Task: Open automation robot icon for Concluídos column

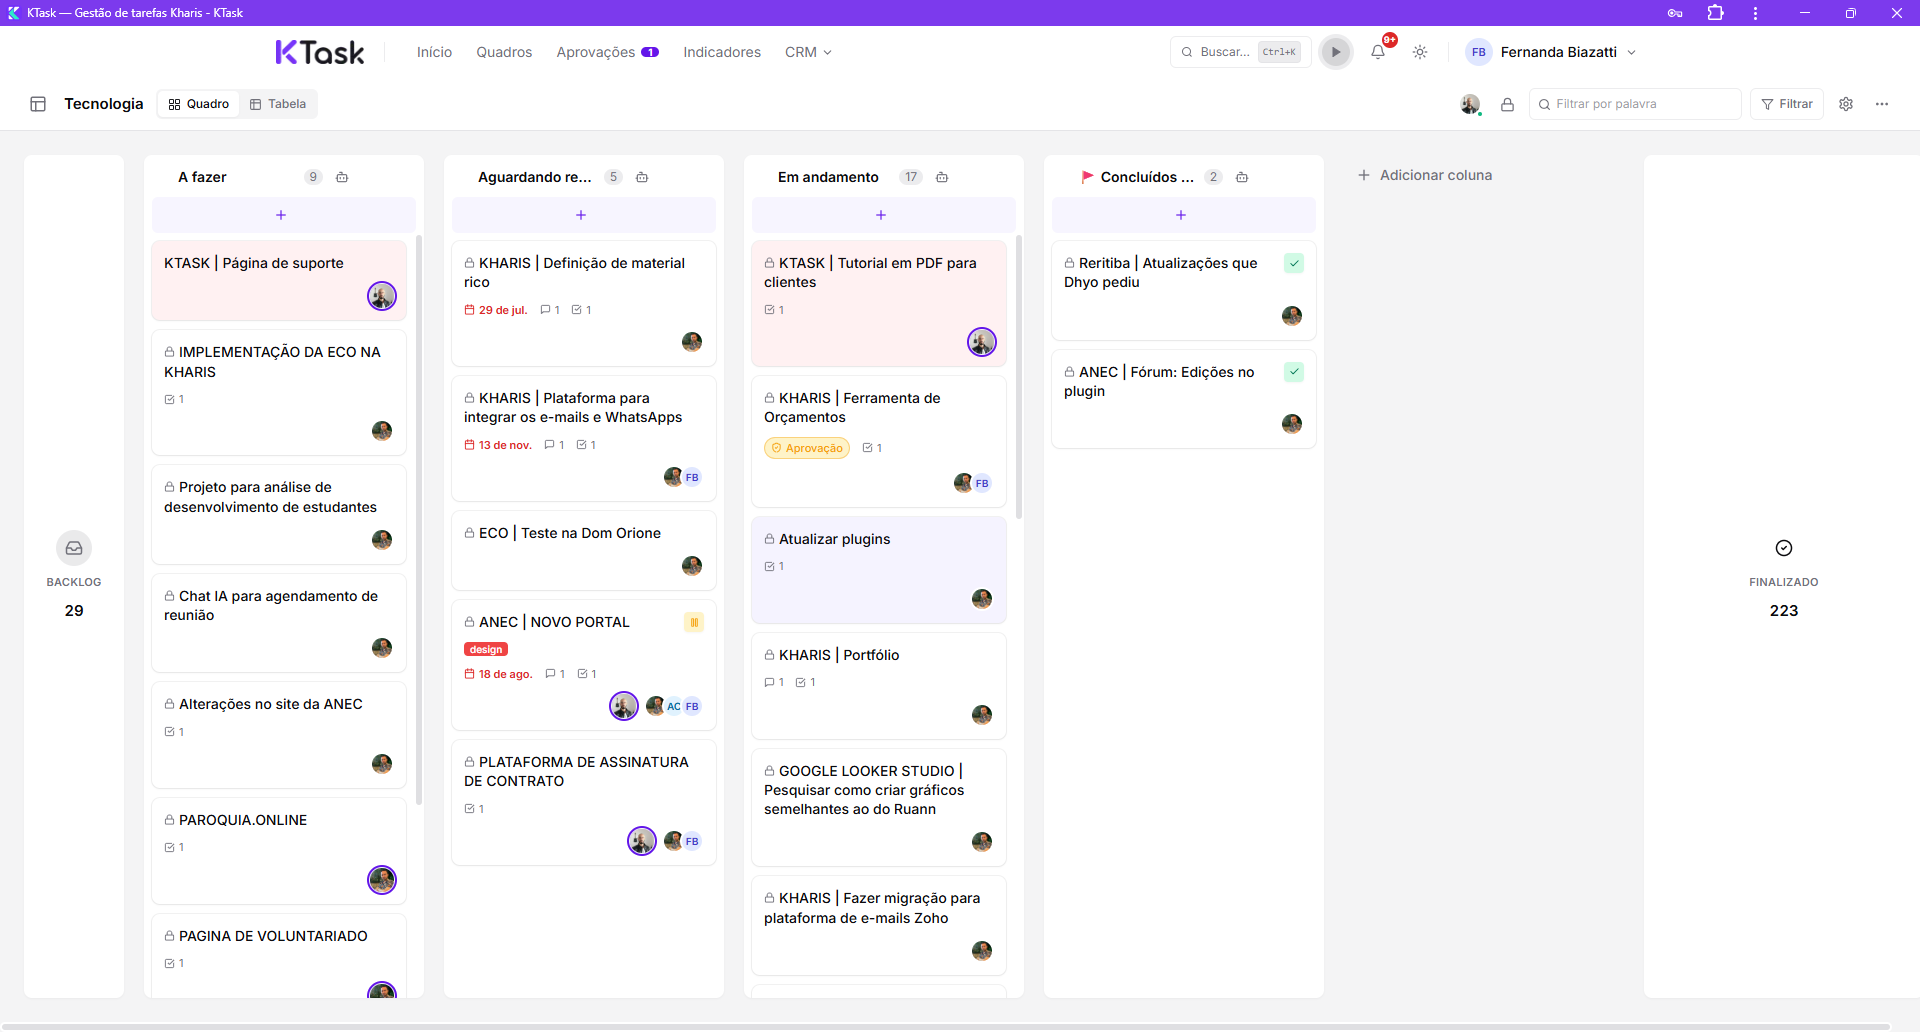Action: tap(1242, 177)
